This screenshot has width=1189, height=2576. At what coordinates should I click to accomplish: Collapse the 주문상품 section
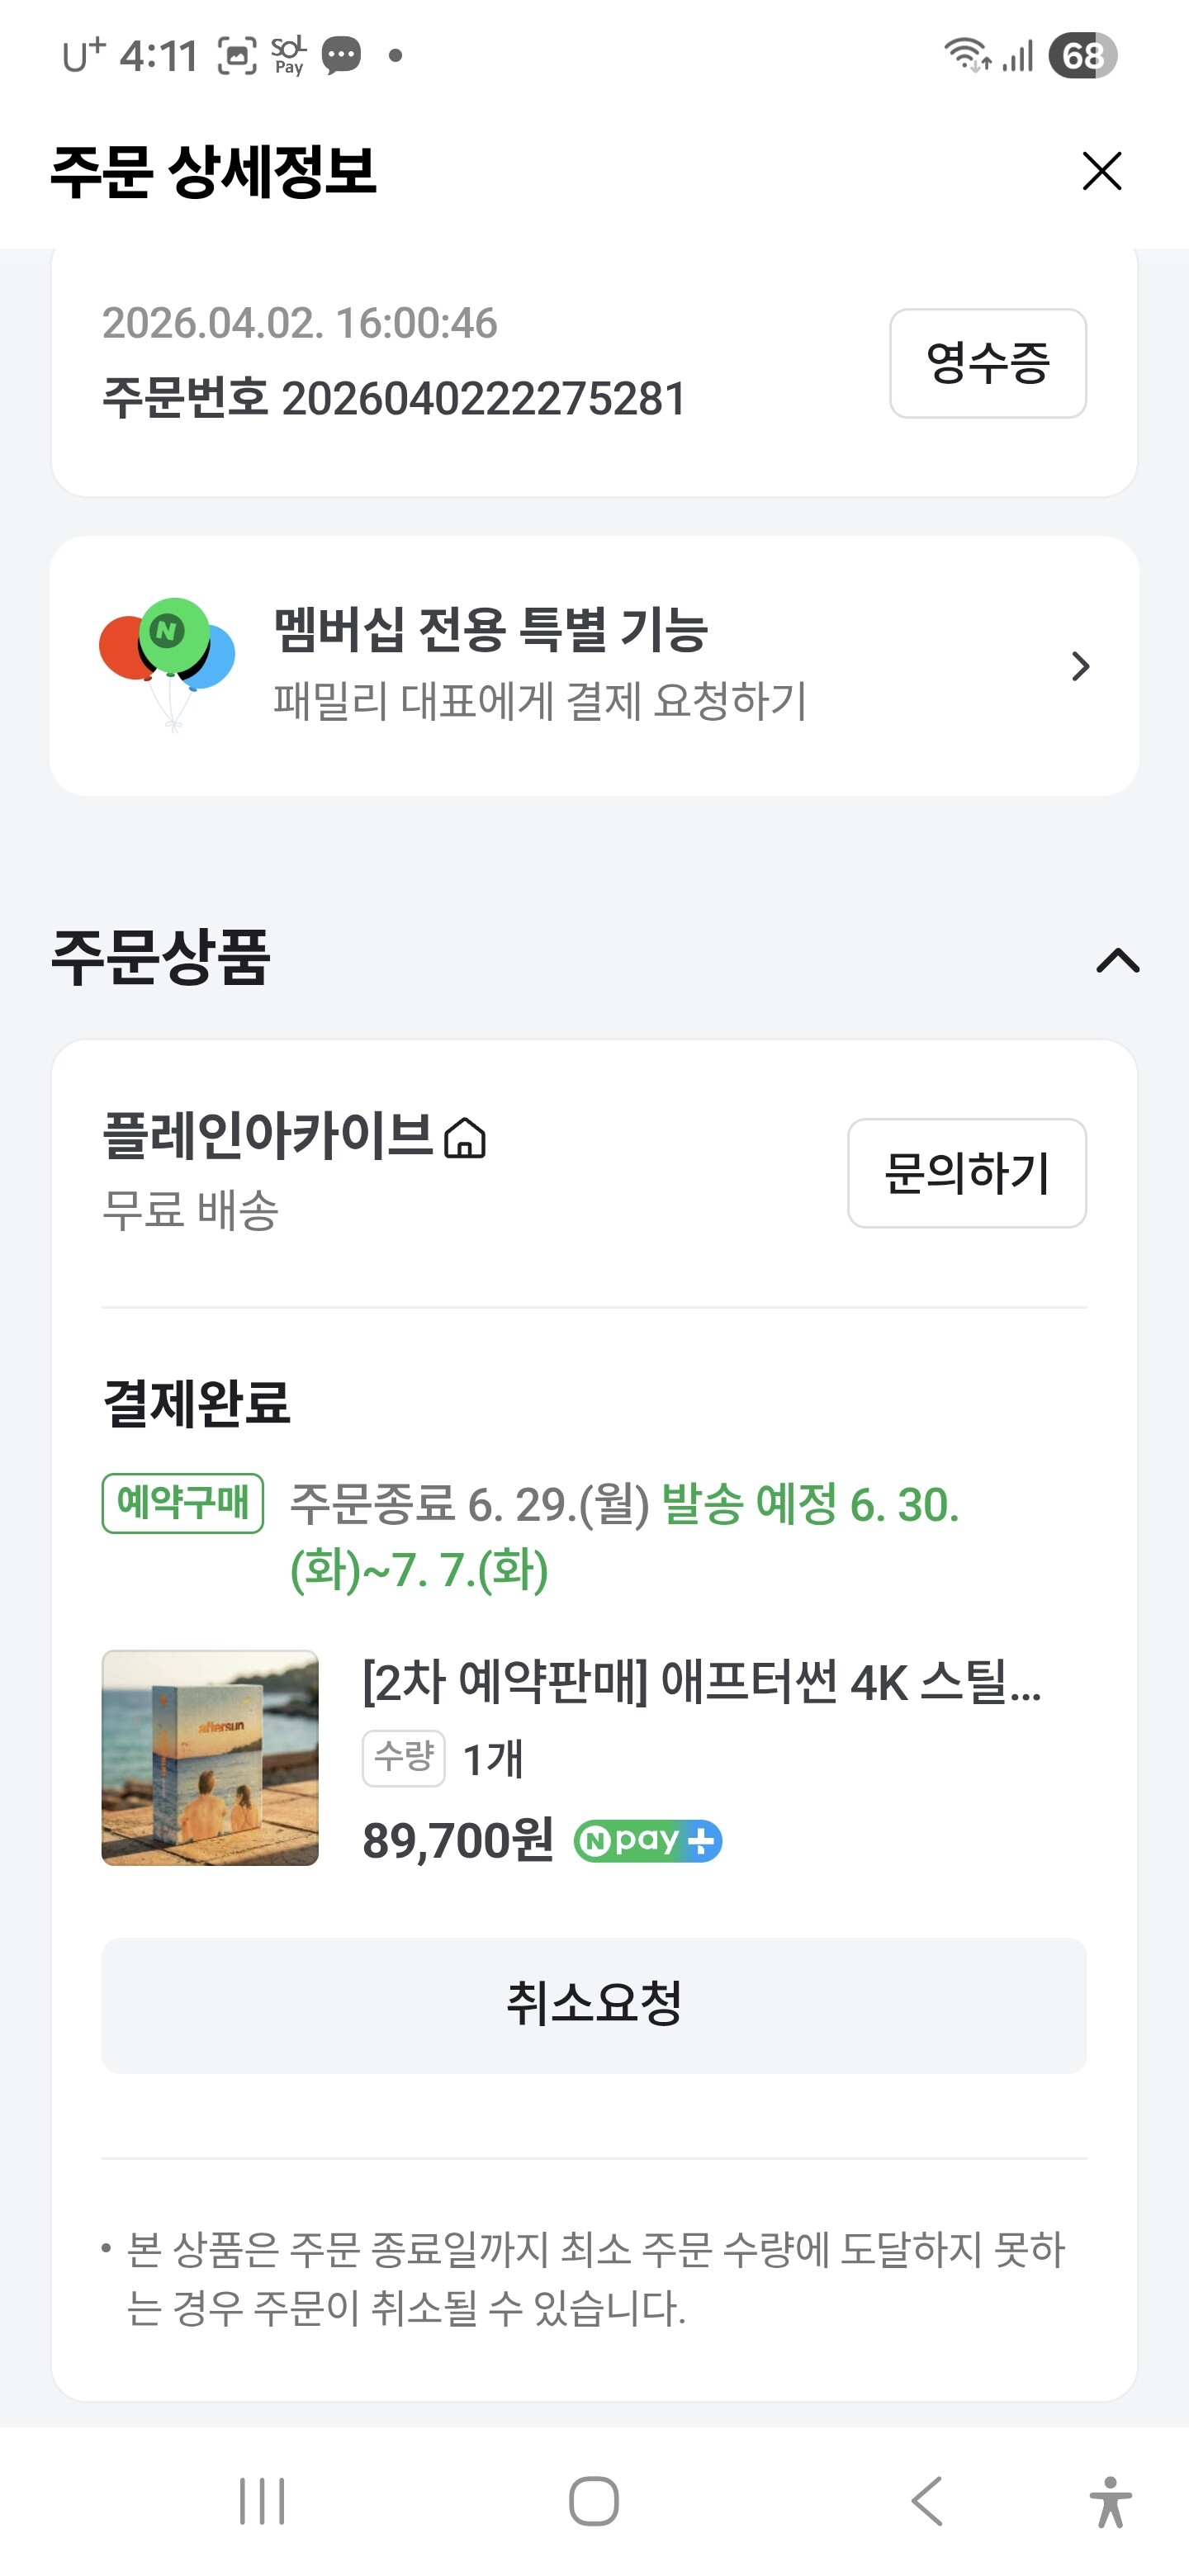pyautogui.click(x=1117, y=960)
